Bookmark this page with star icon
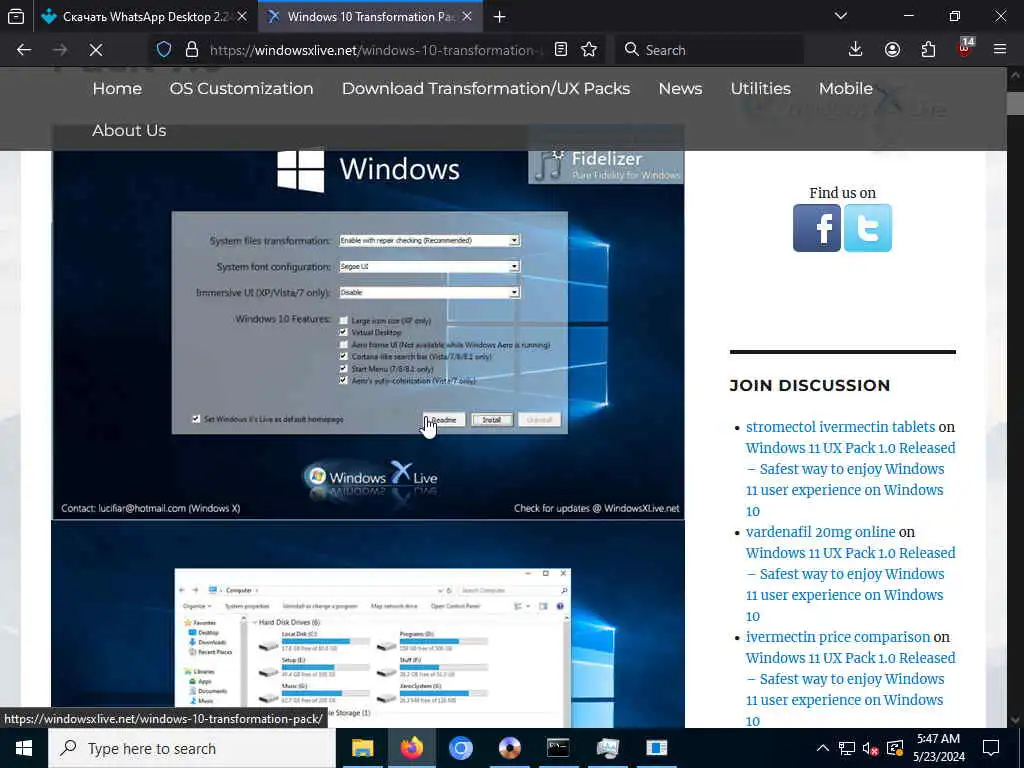Screen dimensions: 1024x768 coord(589,50)
